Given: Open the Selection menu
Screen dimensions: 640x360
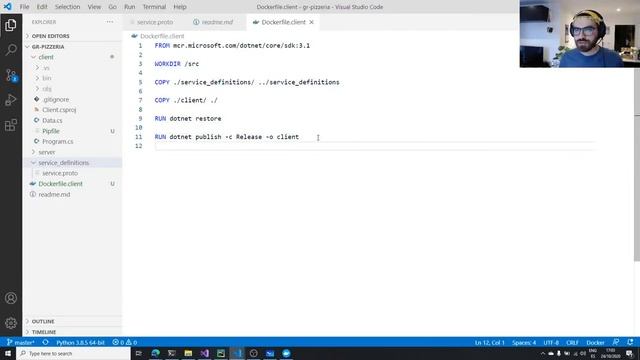Looking at the screenshot, I should (x=67, y=7).
